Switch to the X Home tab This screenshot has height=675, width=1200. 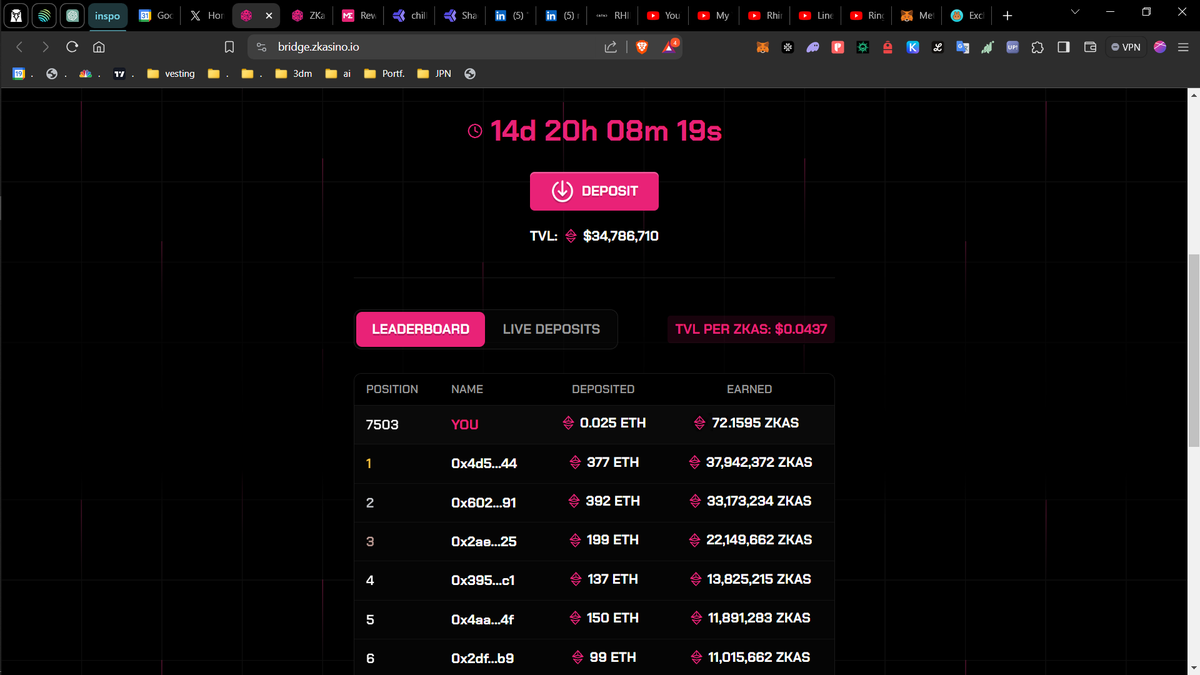[x=207, y=16]
